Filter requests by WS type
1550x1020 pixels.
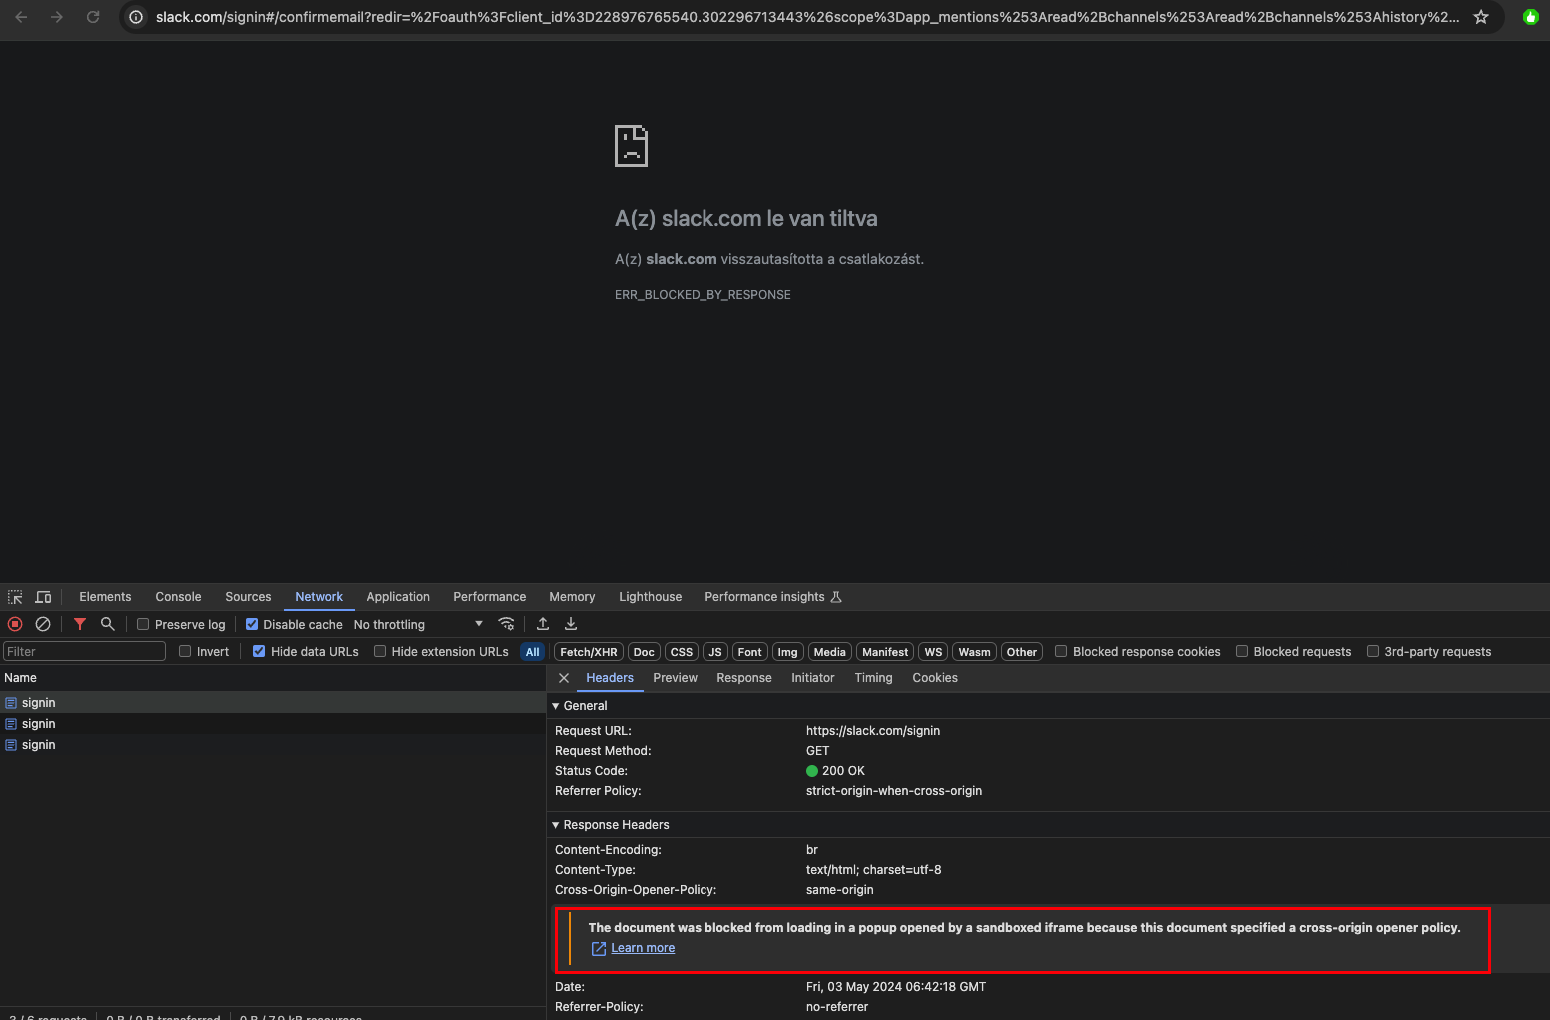pos(933,652)
